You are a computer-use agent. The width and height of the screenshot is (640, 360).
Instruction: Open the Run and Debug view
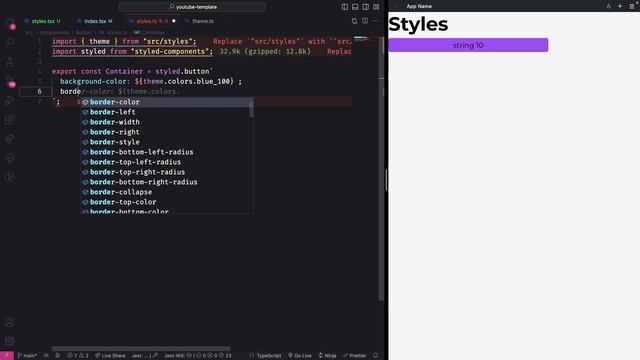click(10, 100)
